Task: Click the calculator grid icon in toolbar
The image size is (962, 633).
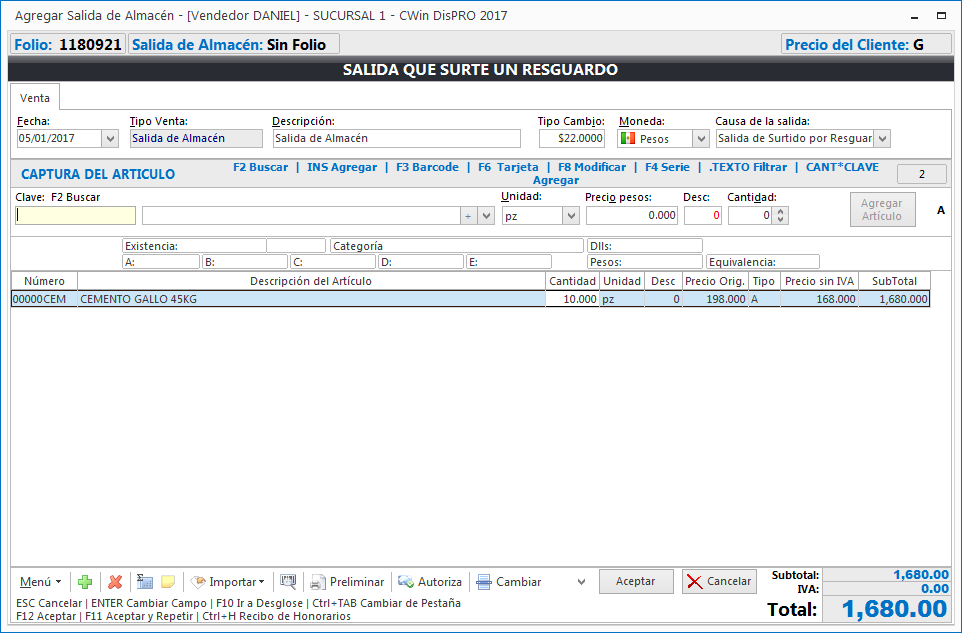Action: [x=145, y=582]
